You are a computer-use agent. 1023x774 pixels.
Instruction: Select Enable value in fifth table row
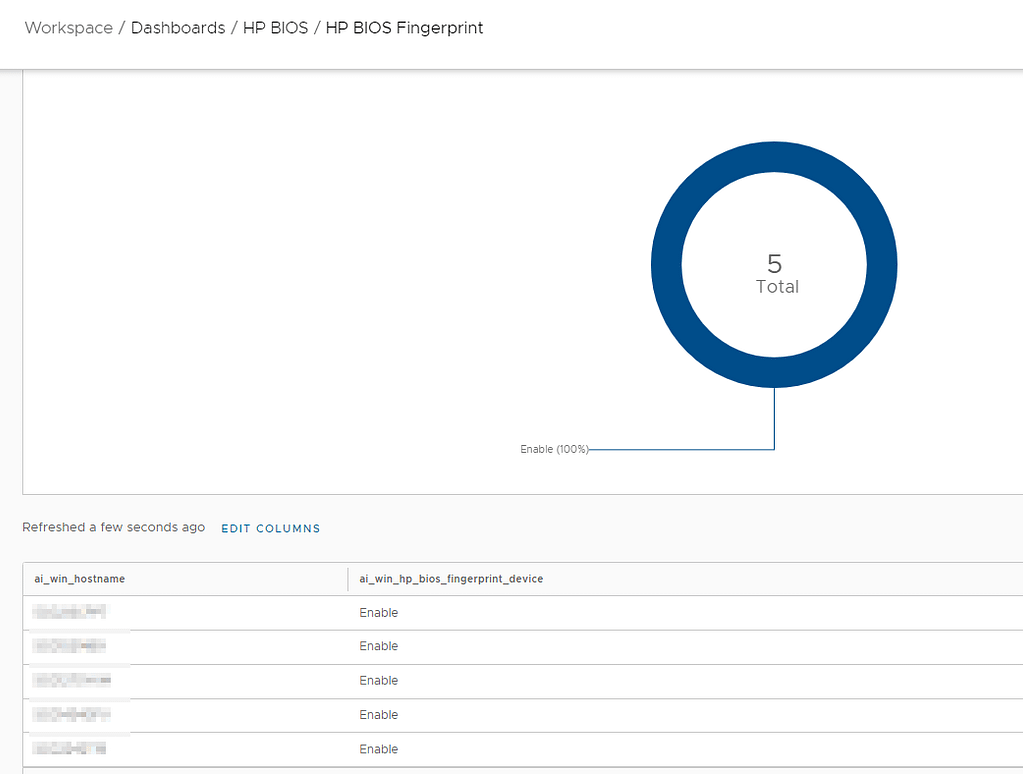tap(378, 749)
